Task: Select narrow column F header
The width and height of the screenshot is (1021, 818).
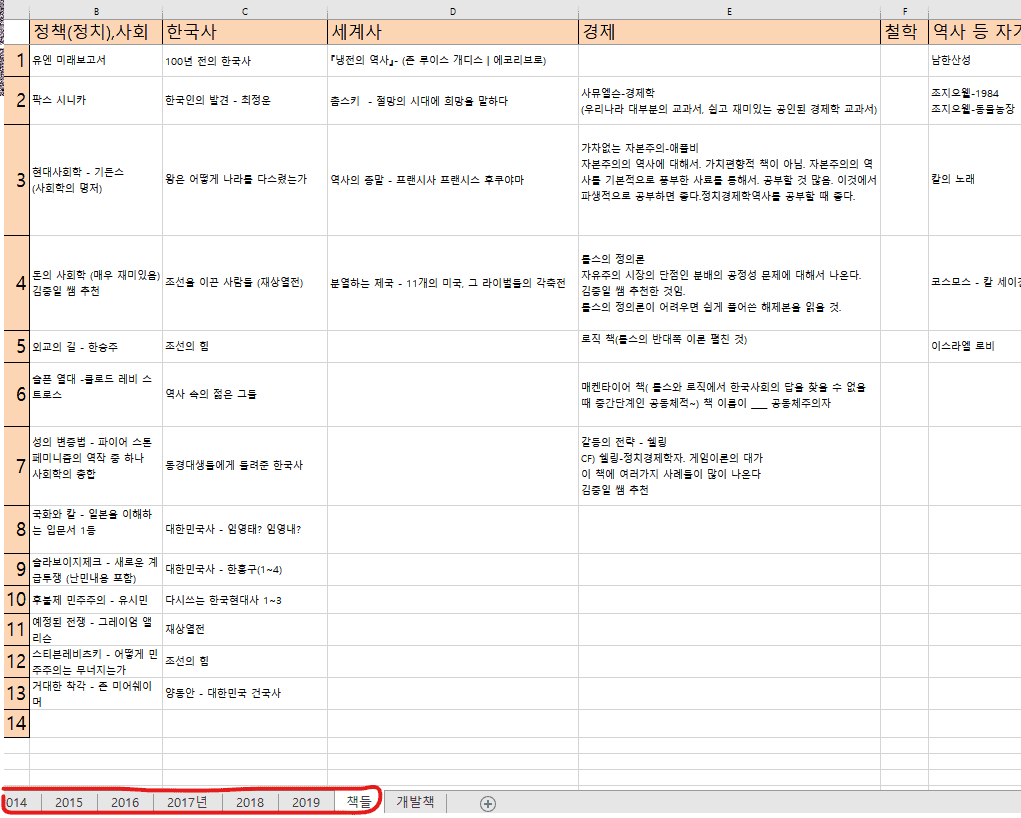Action: click(x=904, y=10)
